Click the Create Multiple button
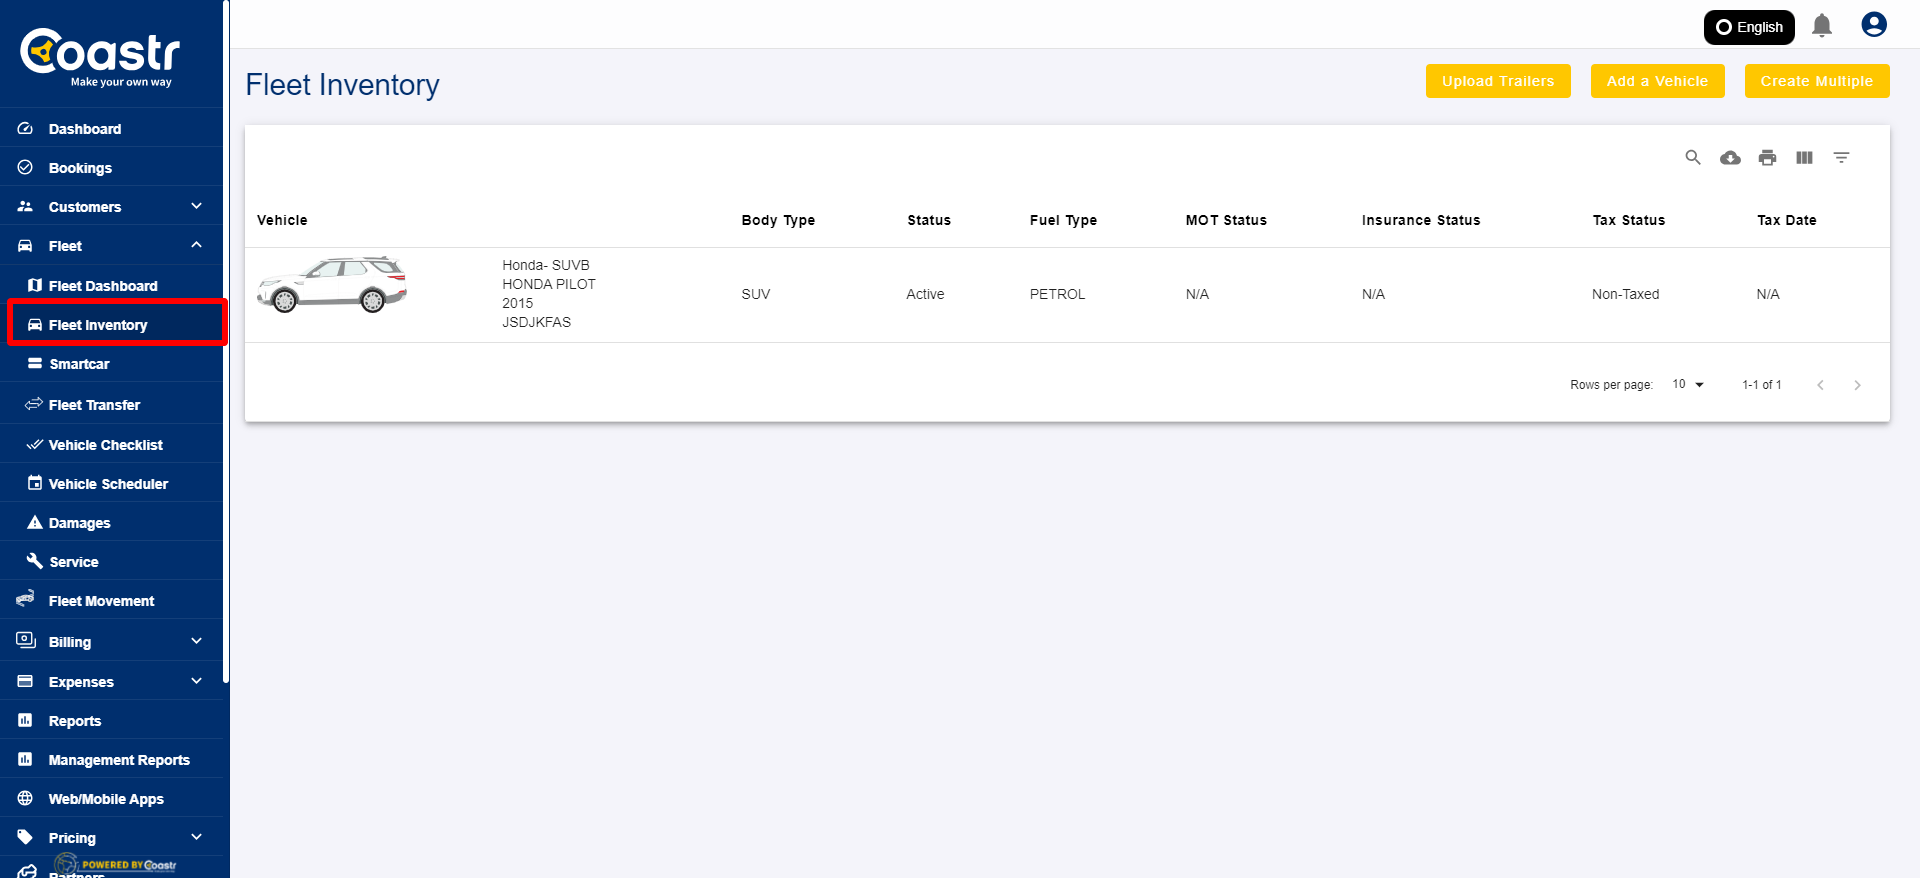Viewport: 1920px width, 878px height. point(1816,81)
